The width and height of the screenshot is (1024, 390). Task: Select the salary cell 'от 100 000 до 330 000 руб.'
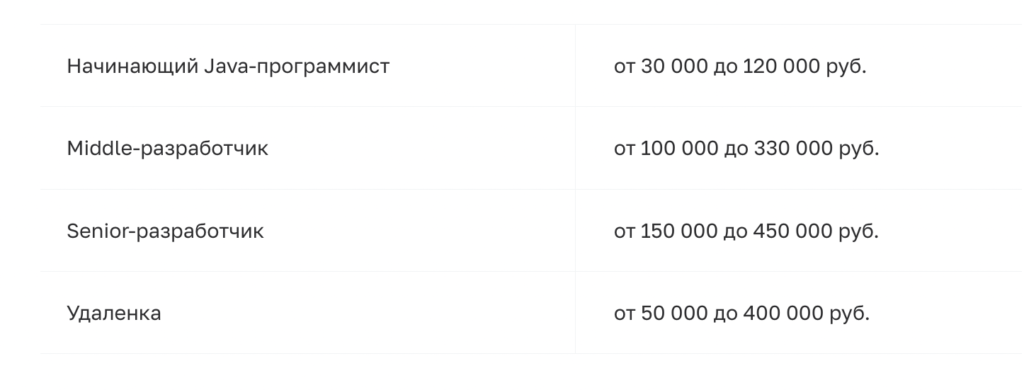[799, 148]
